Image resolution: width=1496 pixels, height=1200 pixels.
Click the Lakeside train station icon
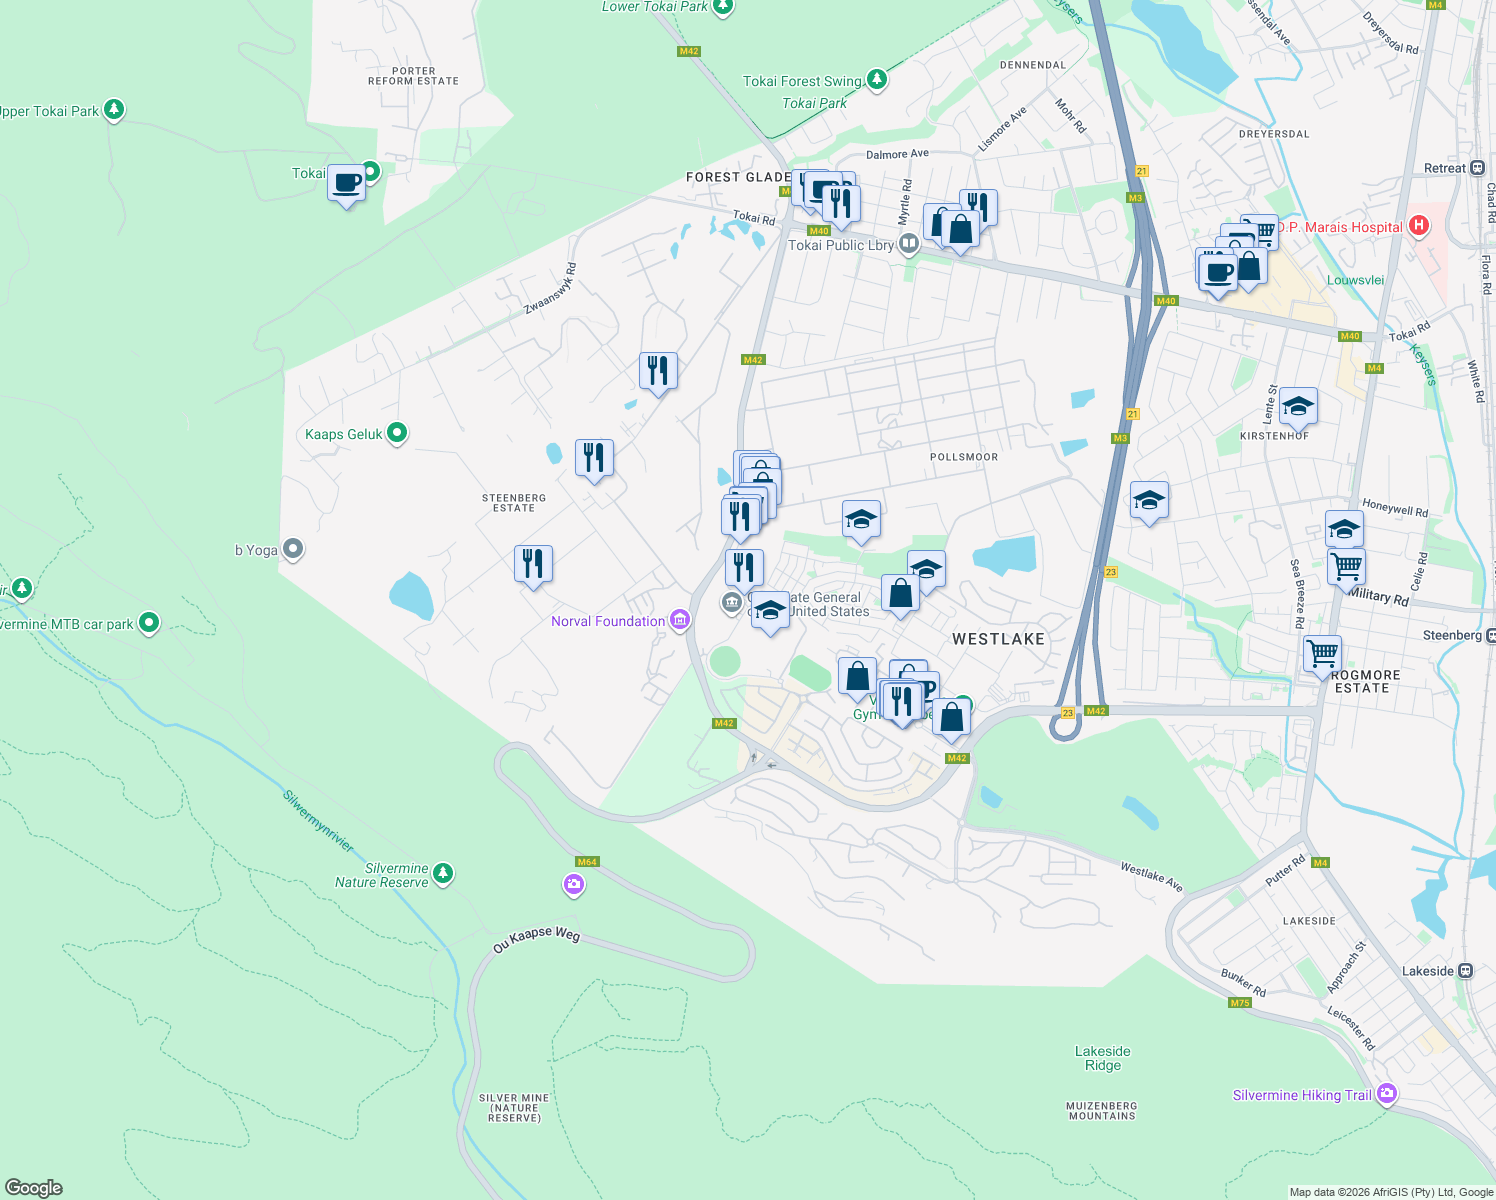click(x=1463, y=970)
